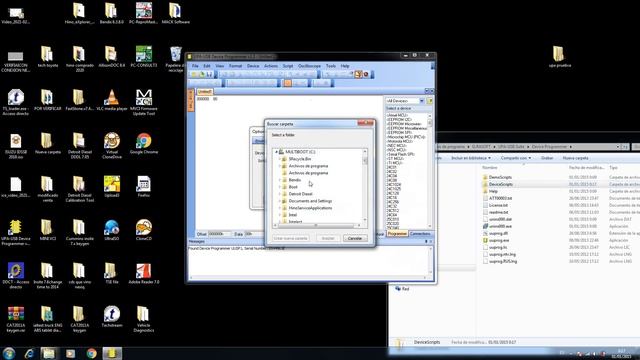Viewport: 640px width, 360px height.
Task: Click the Aceptar button in the folder dialog
Action: click(x=328, y=238)
